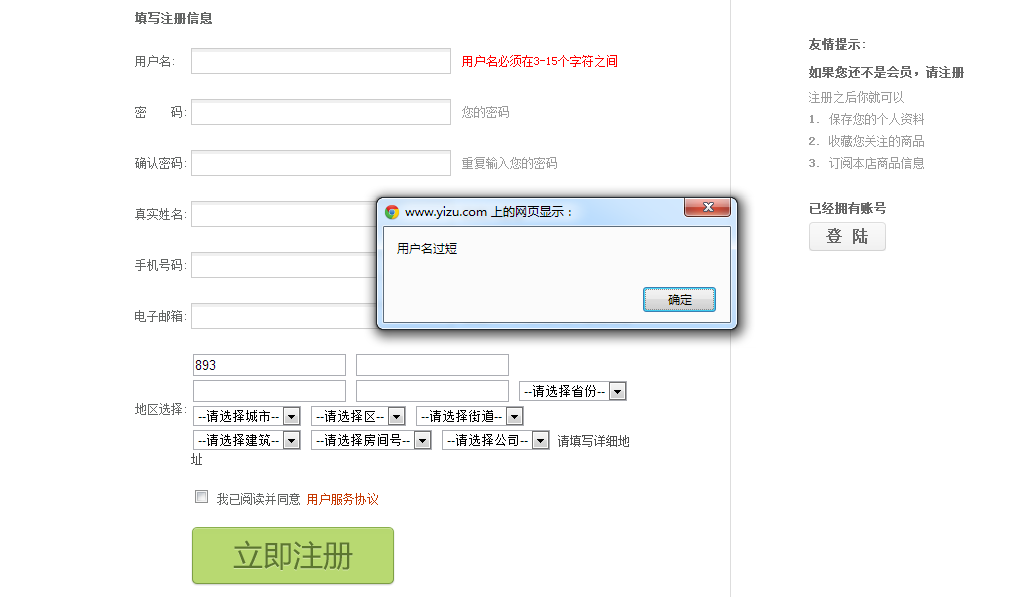Confirm the alert with the 确定 button
This screenshot has width=1030, height=597.
point(679,299)
